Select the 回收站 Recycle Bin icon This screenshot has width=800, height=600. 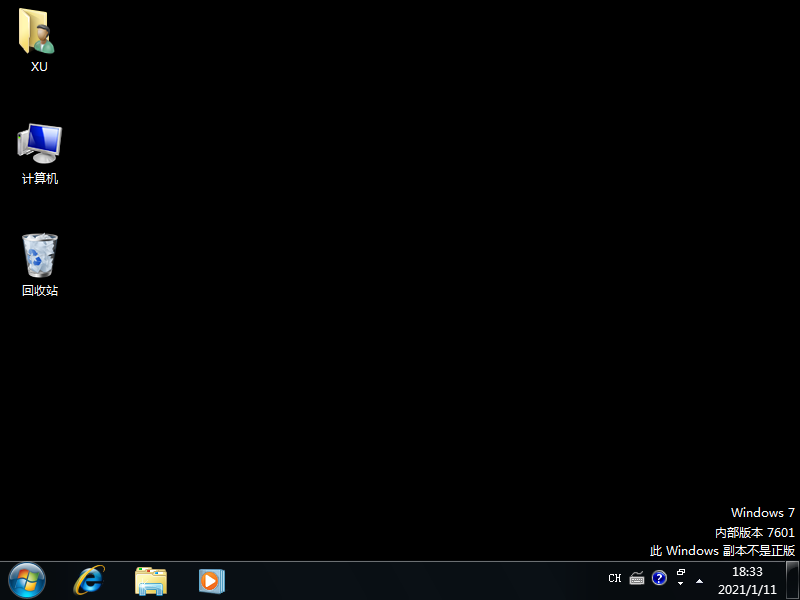point(39,256)
